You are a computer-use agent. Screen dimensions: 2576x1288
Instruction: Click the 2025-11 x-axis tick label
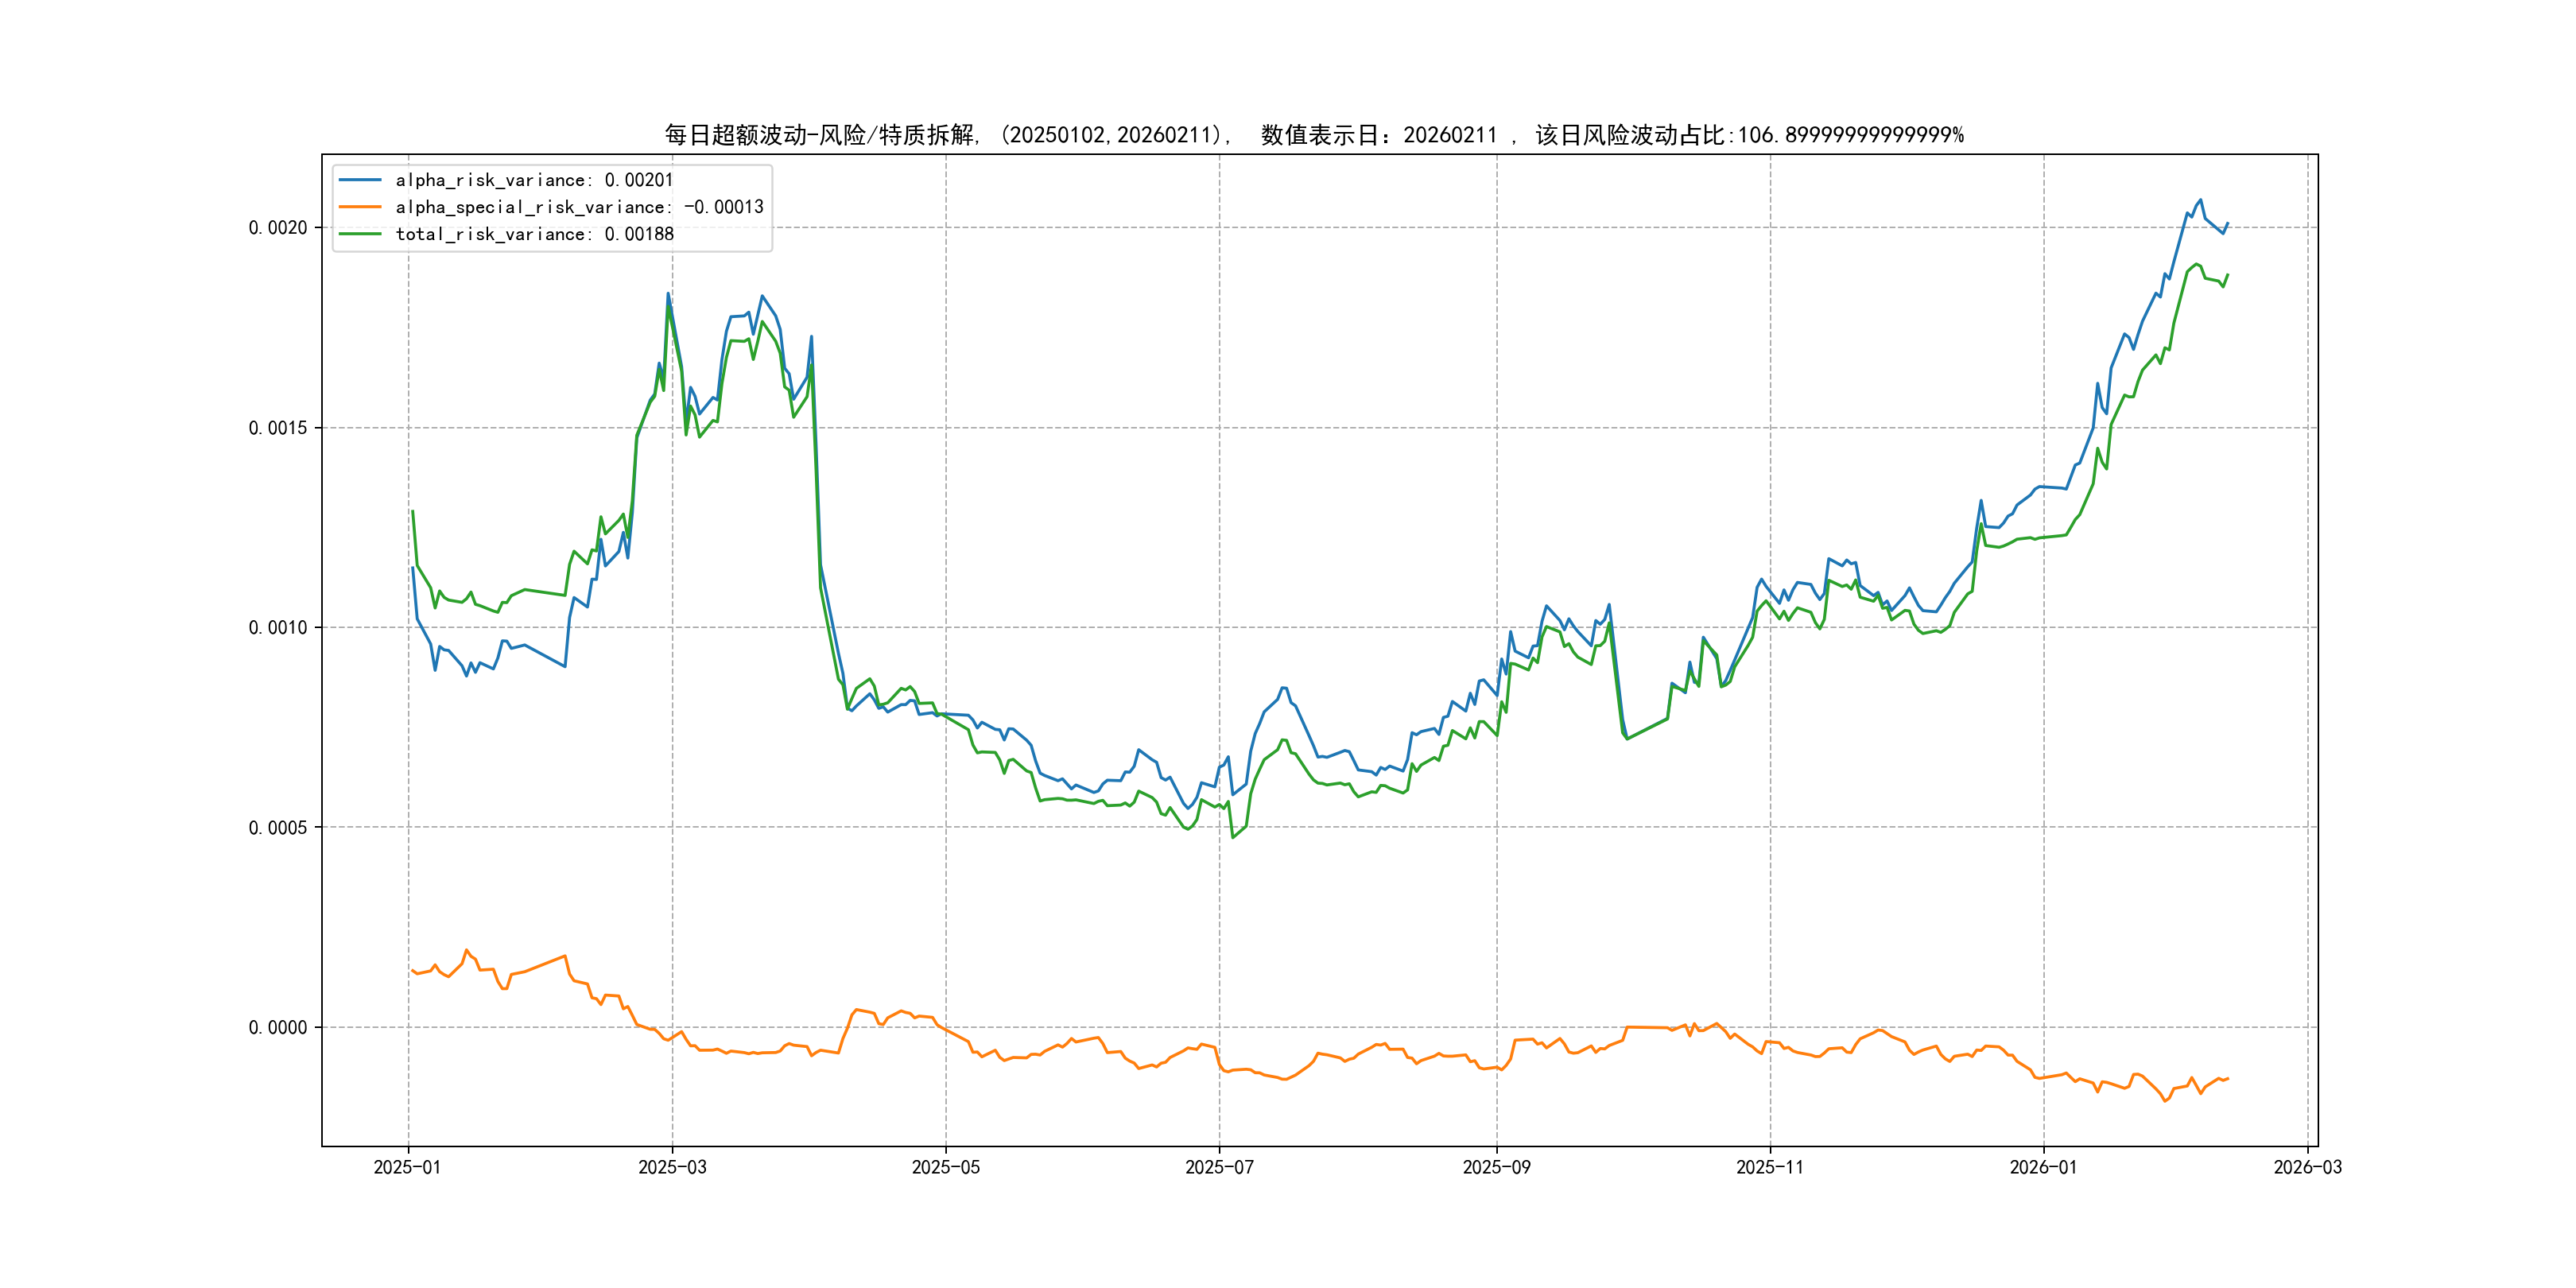click(1770, 1167)
